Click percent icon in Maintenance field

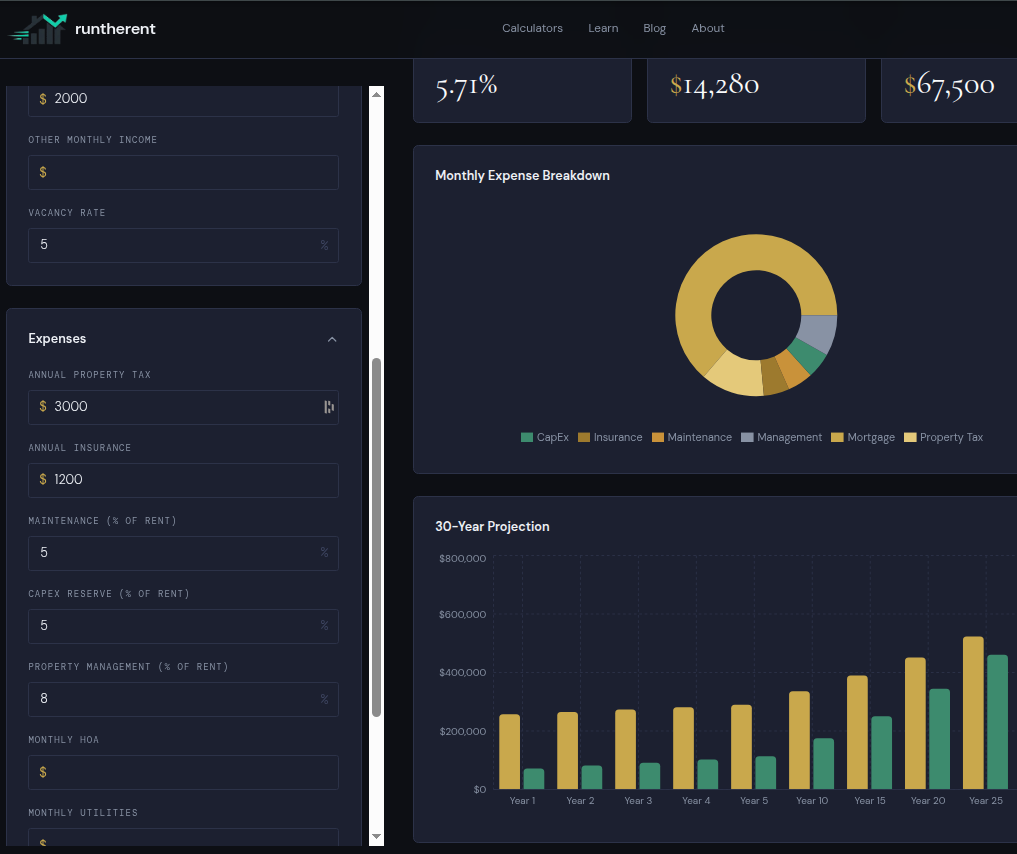coord(323,553)
